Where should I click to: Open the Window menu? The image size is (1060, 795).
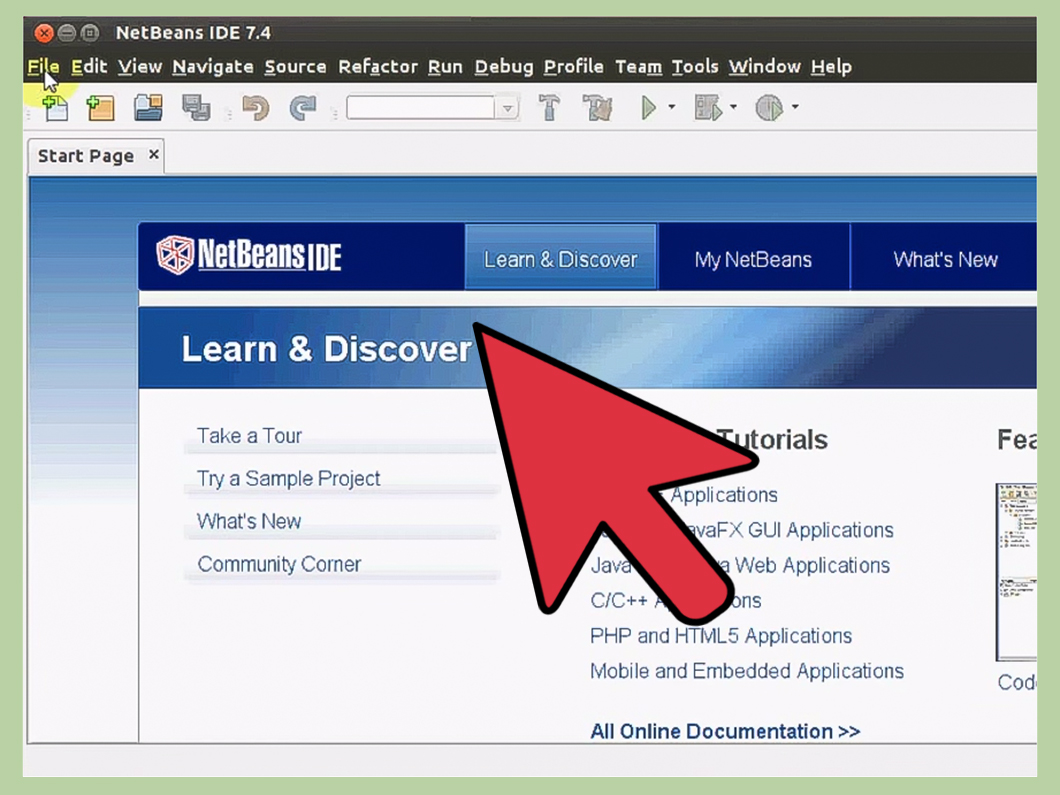pyautogui.click(x=765, y=66)
